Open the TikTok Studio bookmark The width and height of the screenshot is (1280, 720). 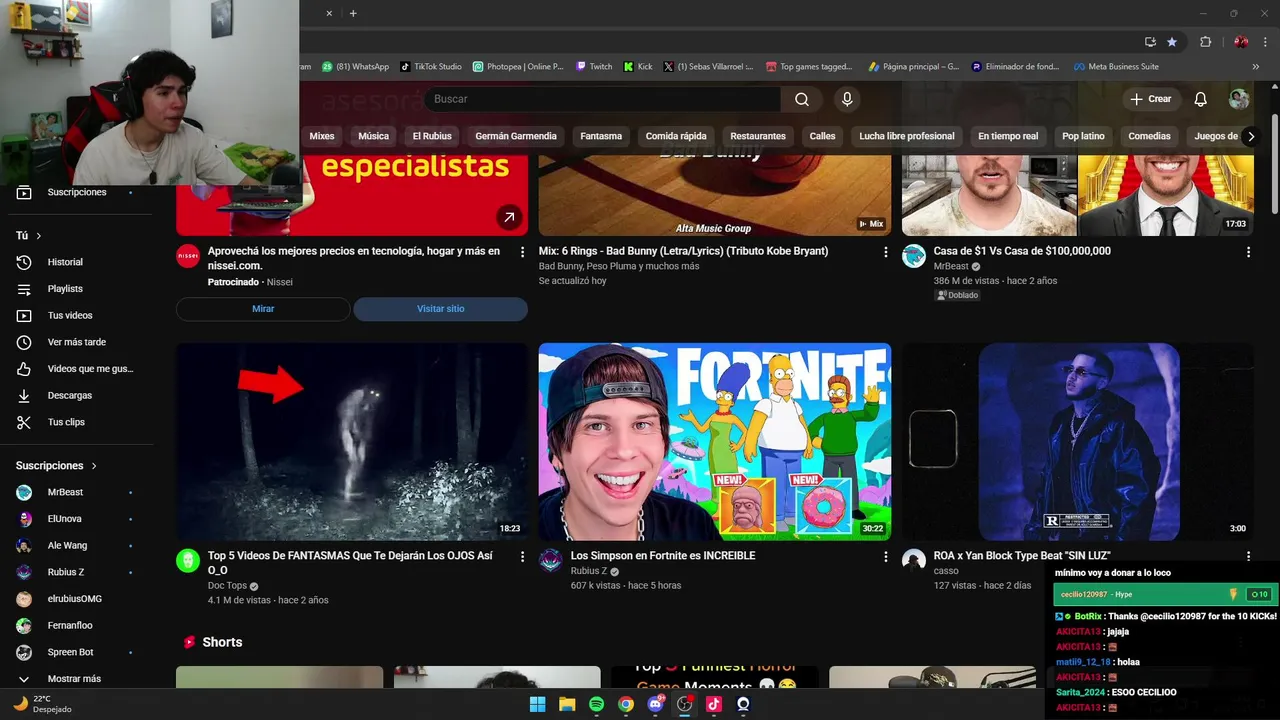[x=432, y=67]
